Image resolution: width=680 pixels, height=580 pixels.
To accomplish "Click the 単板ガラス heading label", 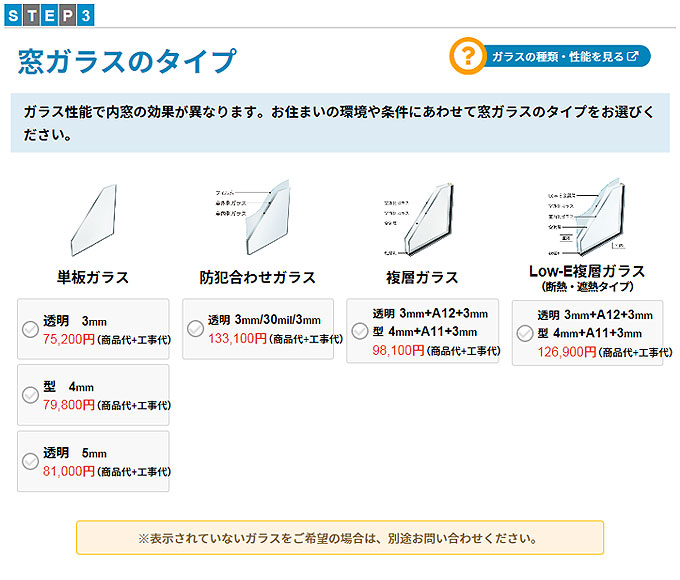I will [92, 277].
